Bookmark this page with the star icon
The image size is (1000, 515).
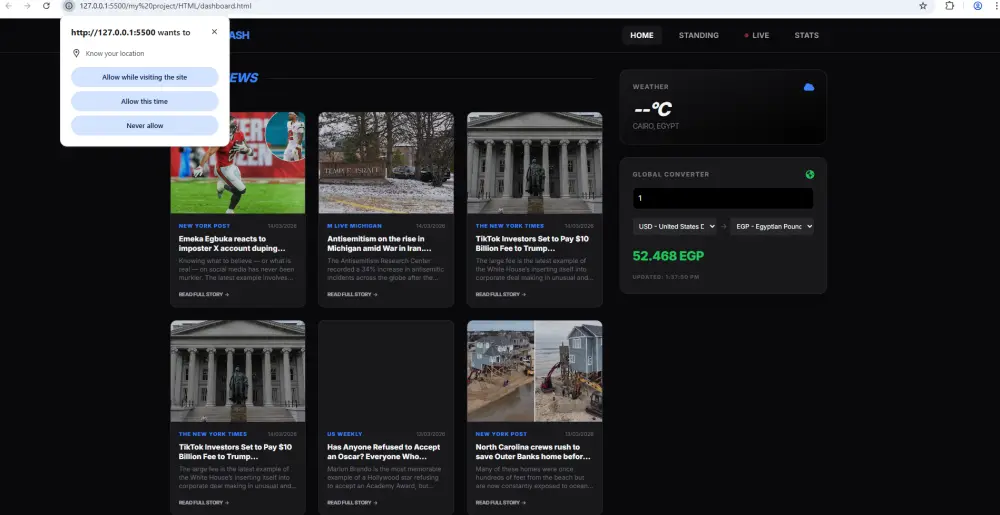pyautogui.click(x=923, y=6)
